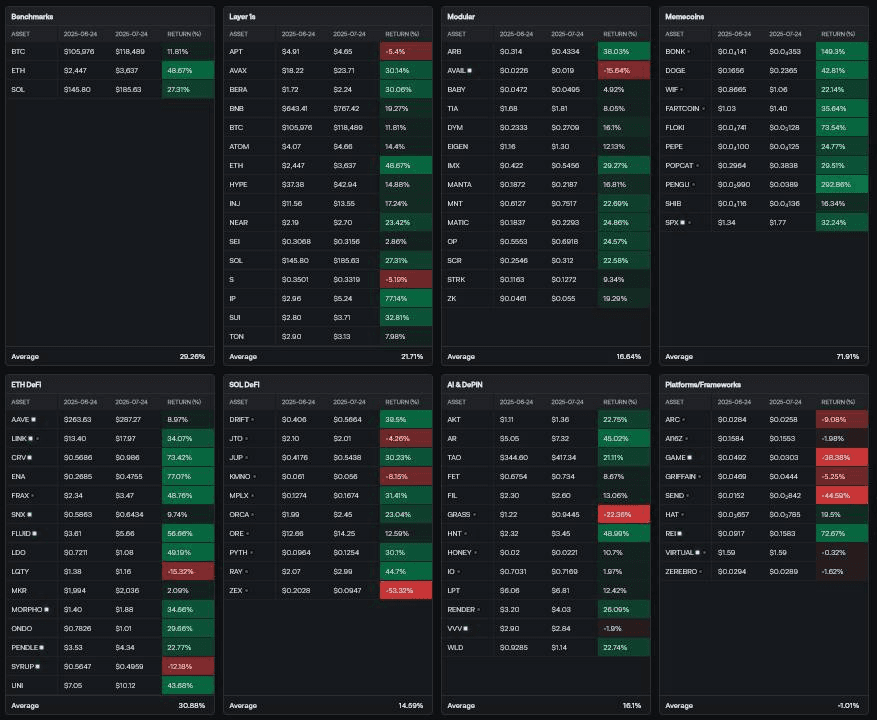The image size is (877, 720).
Task: Click the SOL DeFi panel title
Action: (244, 385)
